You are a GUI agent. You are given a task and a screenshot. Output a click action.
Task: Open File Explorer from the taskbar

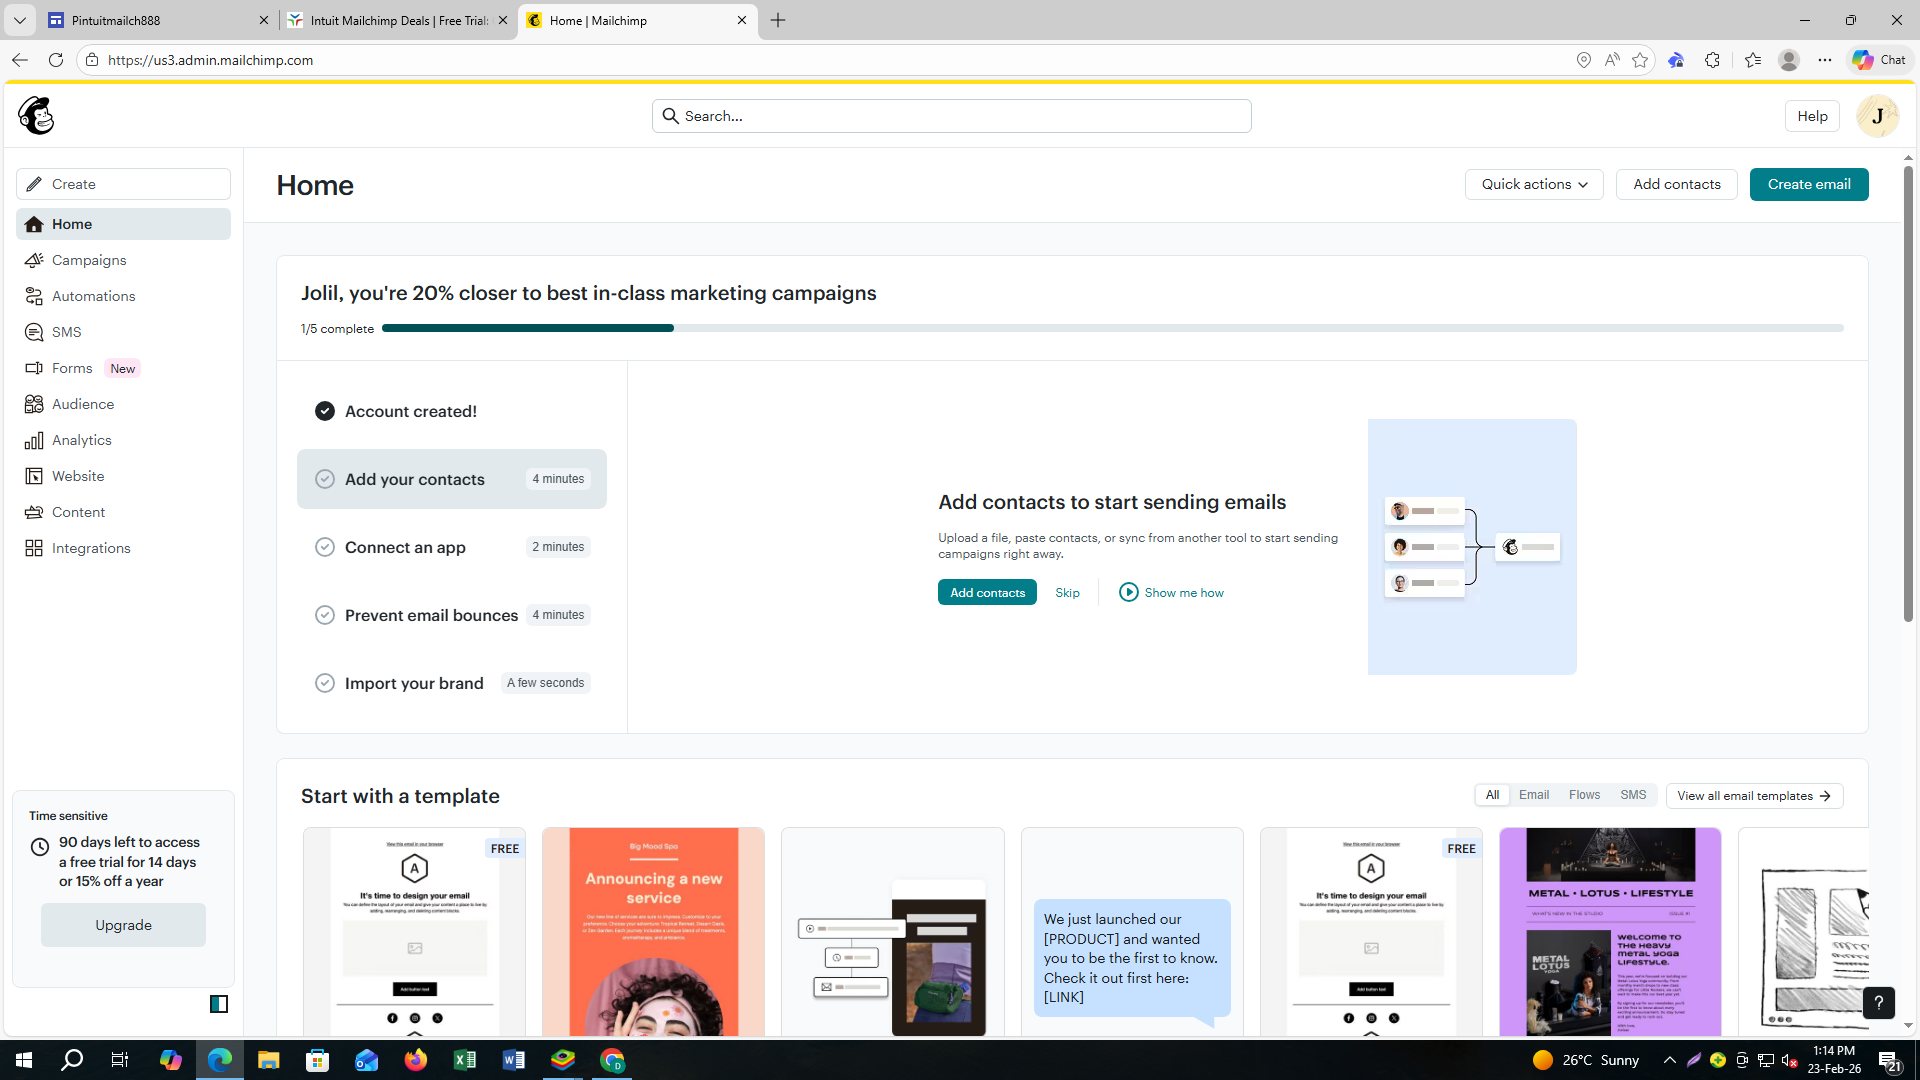point(268,1060)
